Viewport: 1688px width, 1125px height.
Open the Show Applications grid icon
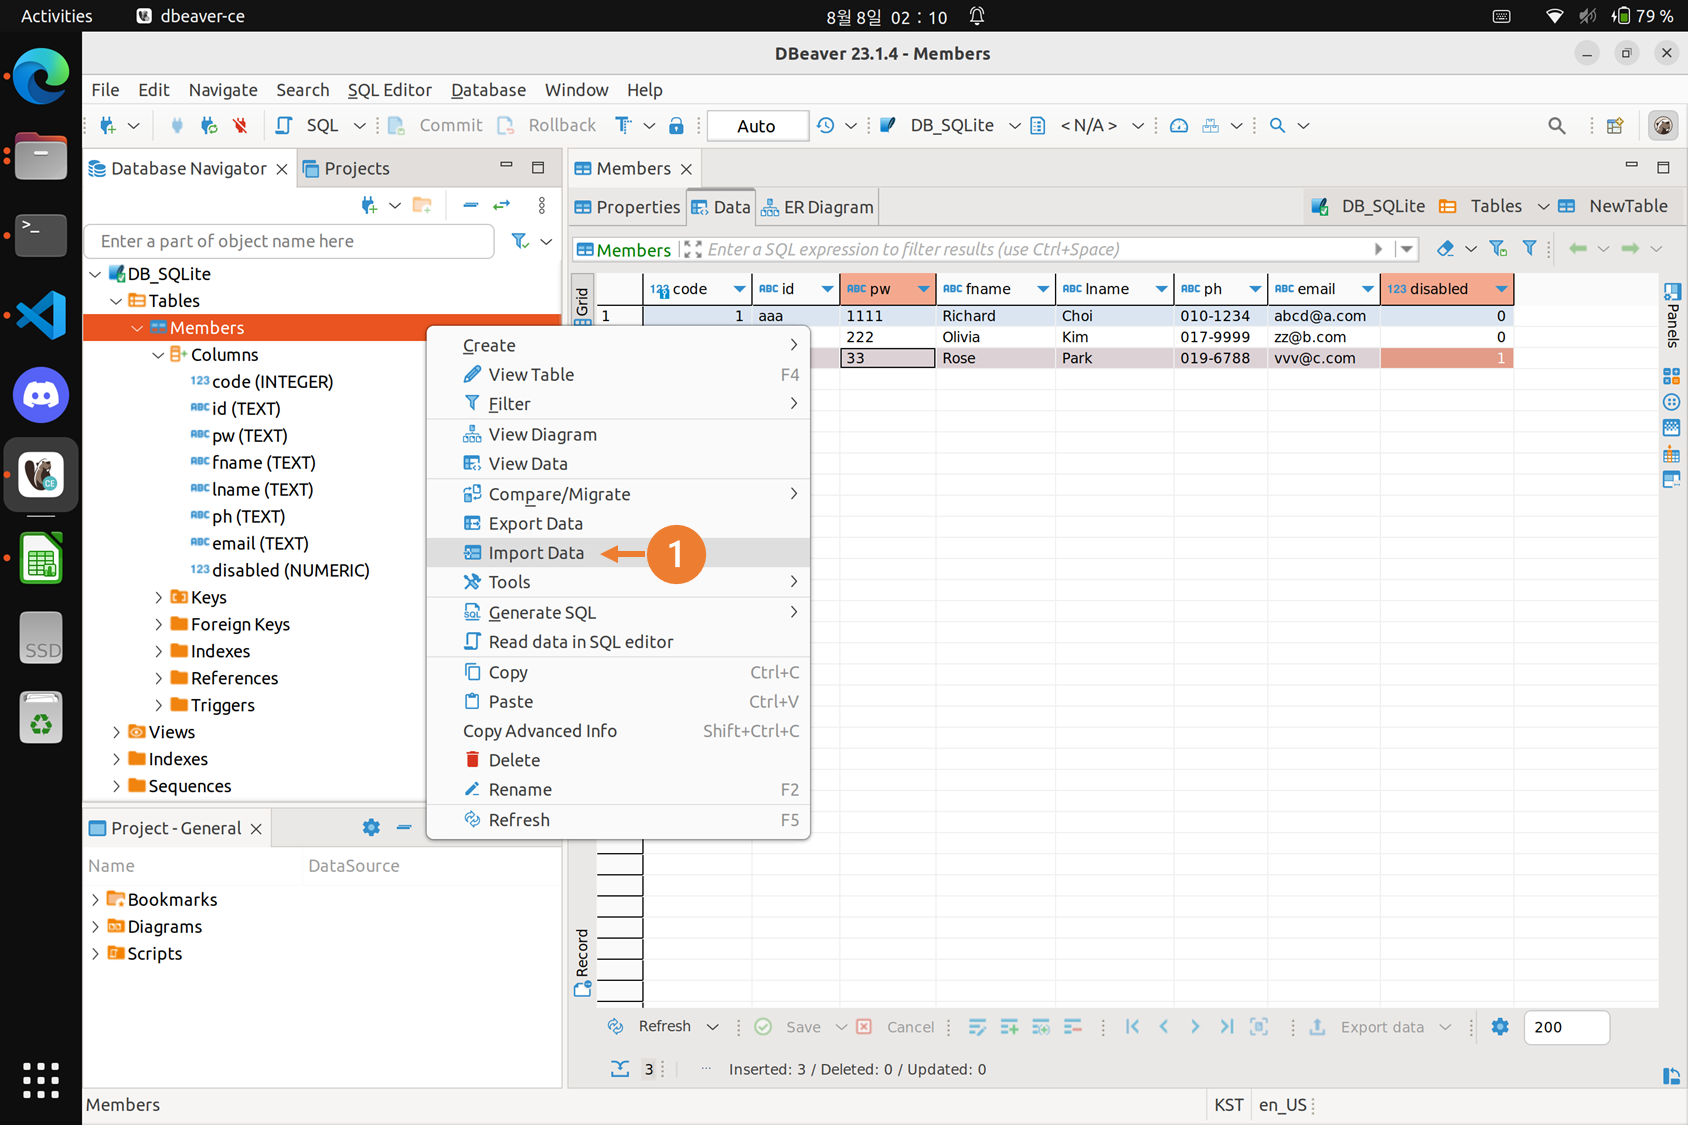[41, 1081]
